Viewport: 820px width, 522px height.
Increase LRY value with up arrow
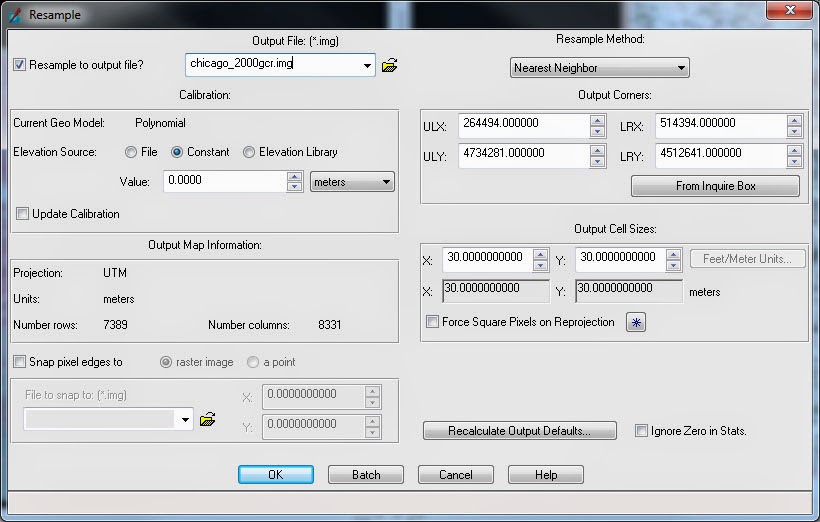[794, 151]
